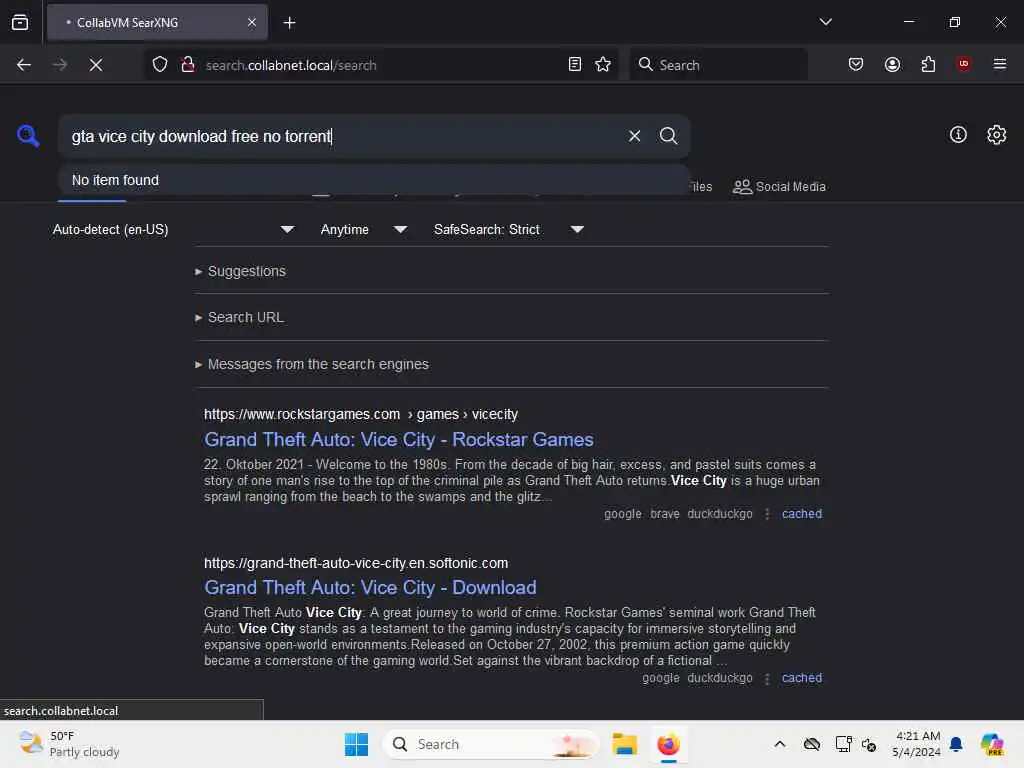Go back to previous page

tap(24, 65)
